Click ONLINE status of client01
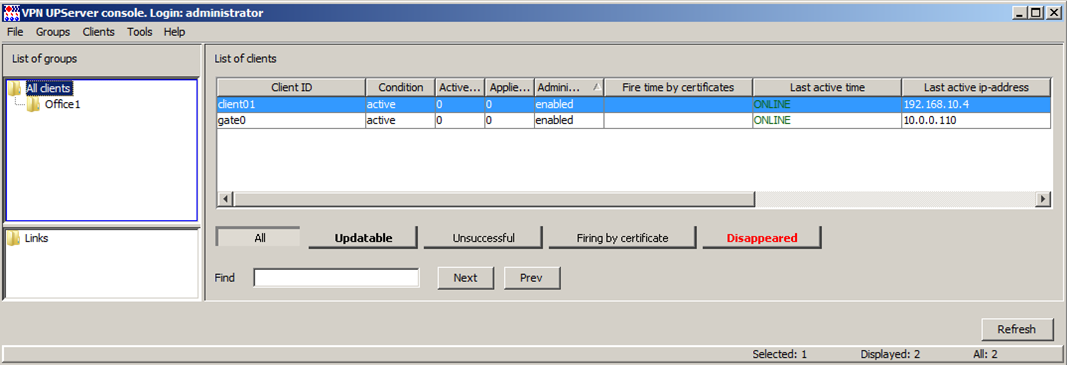The width and height of the screenshot is (1067, 365). click(772, 104)
